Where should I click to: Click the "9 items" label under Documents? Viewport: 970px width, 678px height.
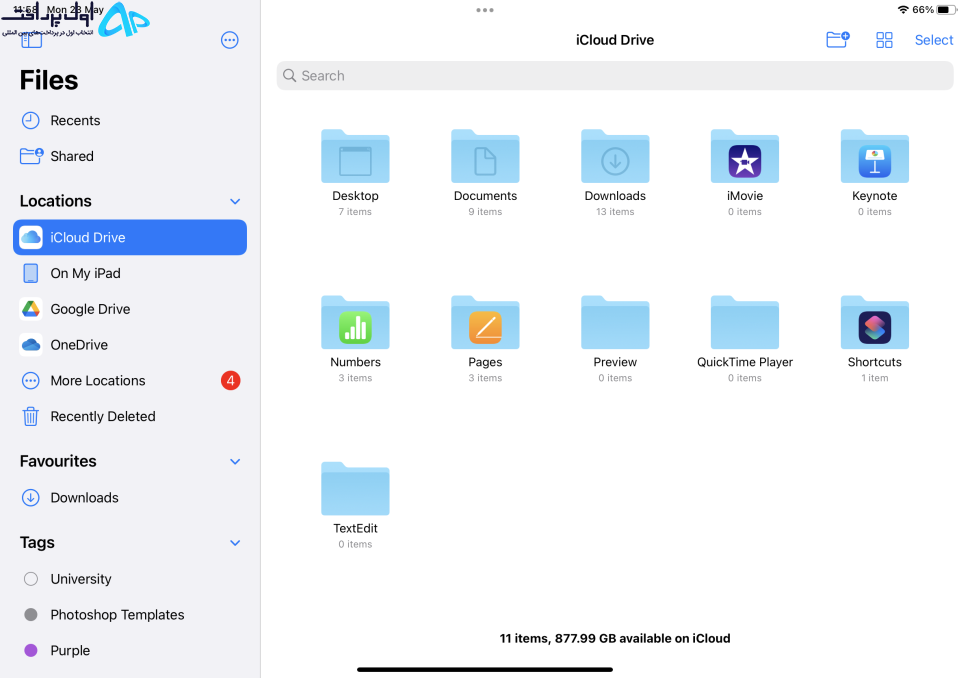pos(485,212)
